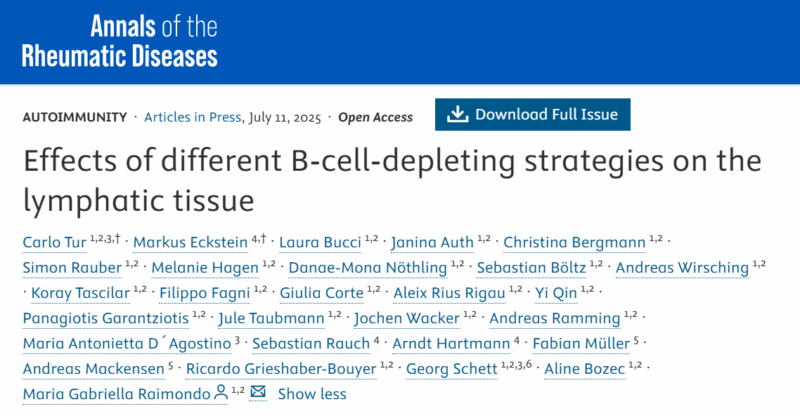Click author Panagiotis Garantziotis
The width and height of the screenshot is (800, 416).
106,318
